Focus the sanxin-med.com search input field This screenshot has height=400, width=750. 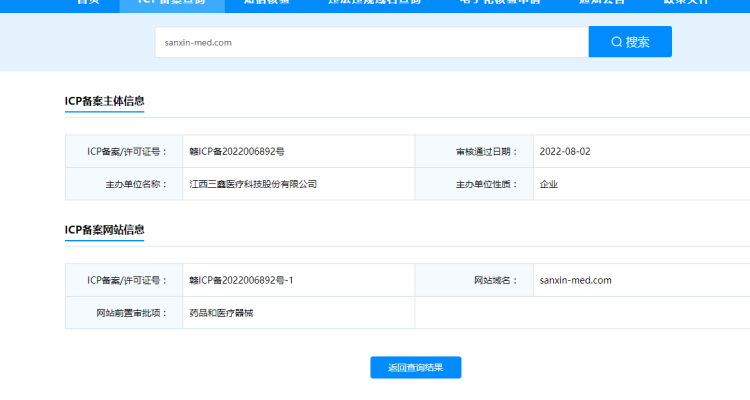coord(372,42)
